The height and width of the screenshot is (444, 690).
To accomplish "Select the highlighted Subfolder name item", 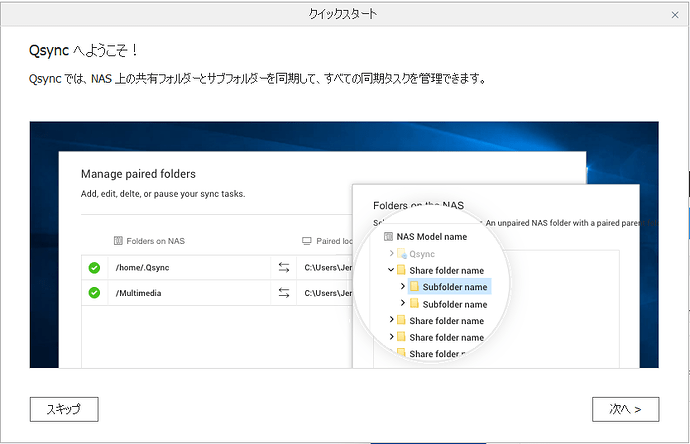I will click(455, 287).
